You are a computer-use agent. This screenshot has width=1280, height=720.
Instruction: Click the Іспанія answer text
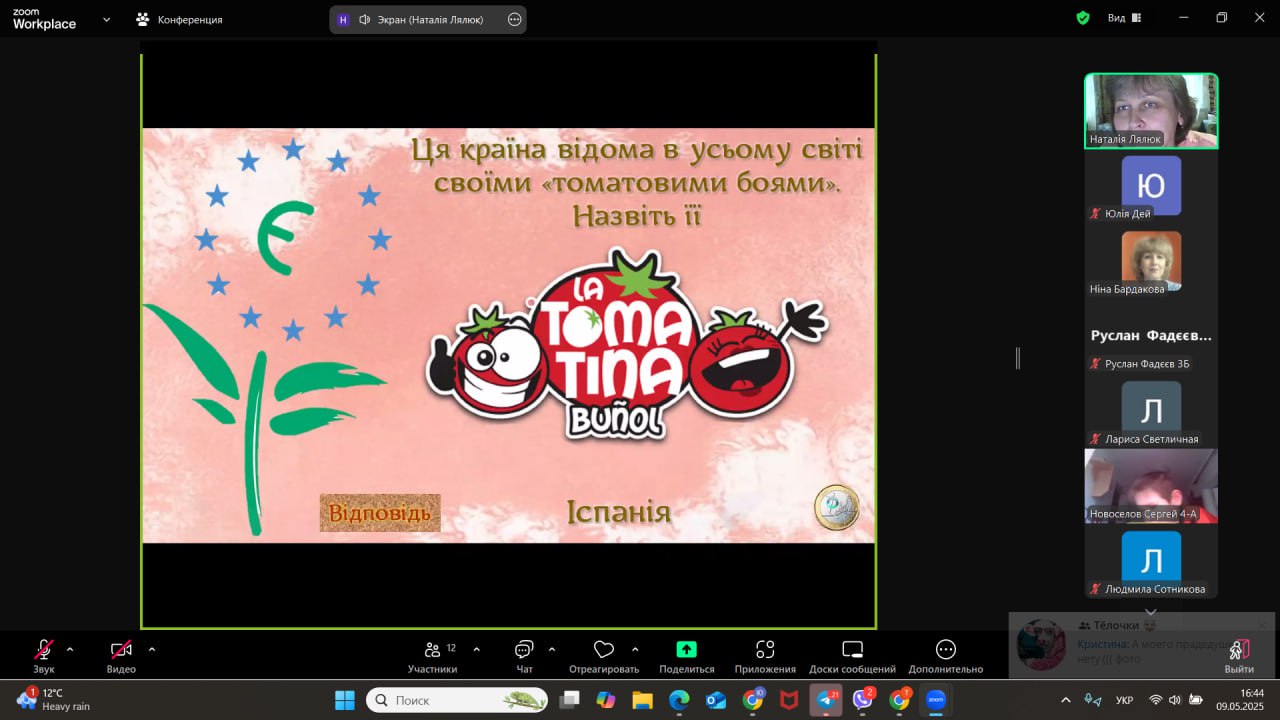click(618, 512)
